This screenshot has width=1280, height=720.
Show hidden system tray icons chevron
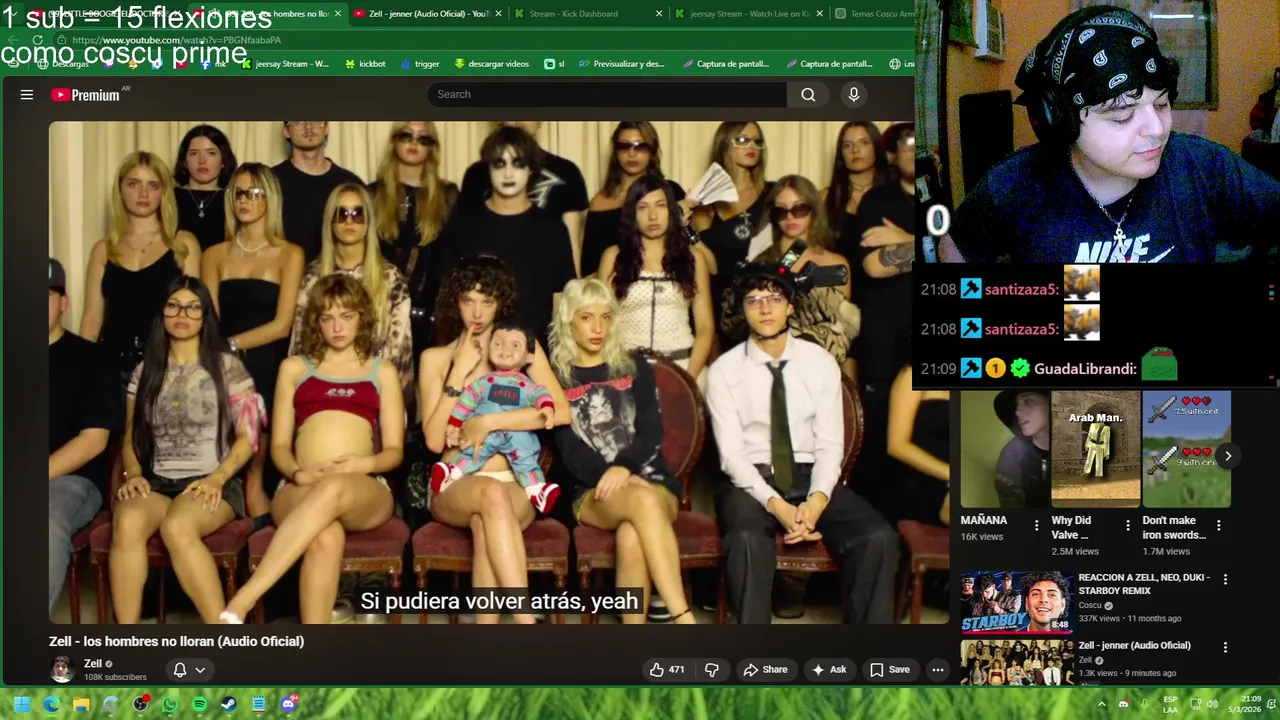point(1102,704)
